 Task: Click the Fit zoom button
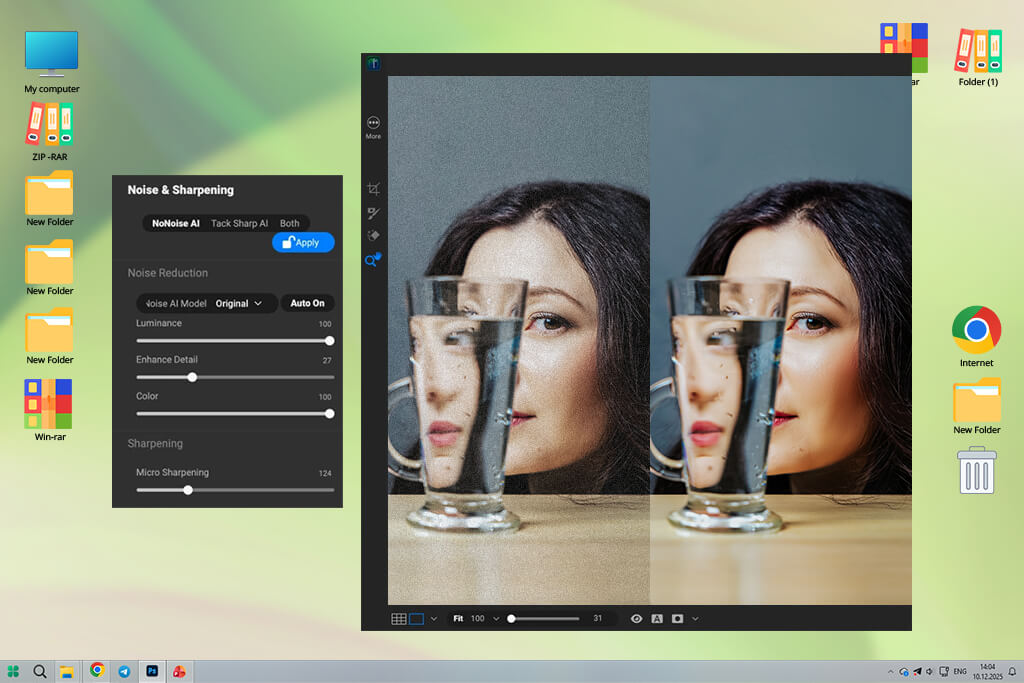tap(458, 618)
